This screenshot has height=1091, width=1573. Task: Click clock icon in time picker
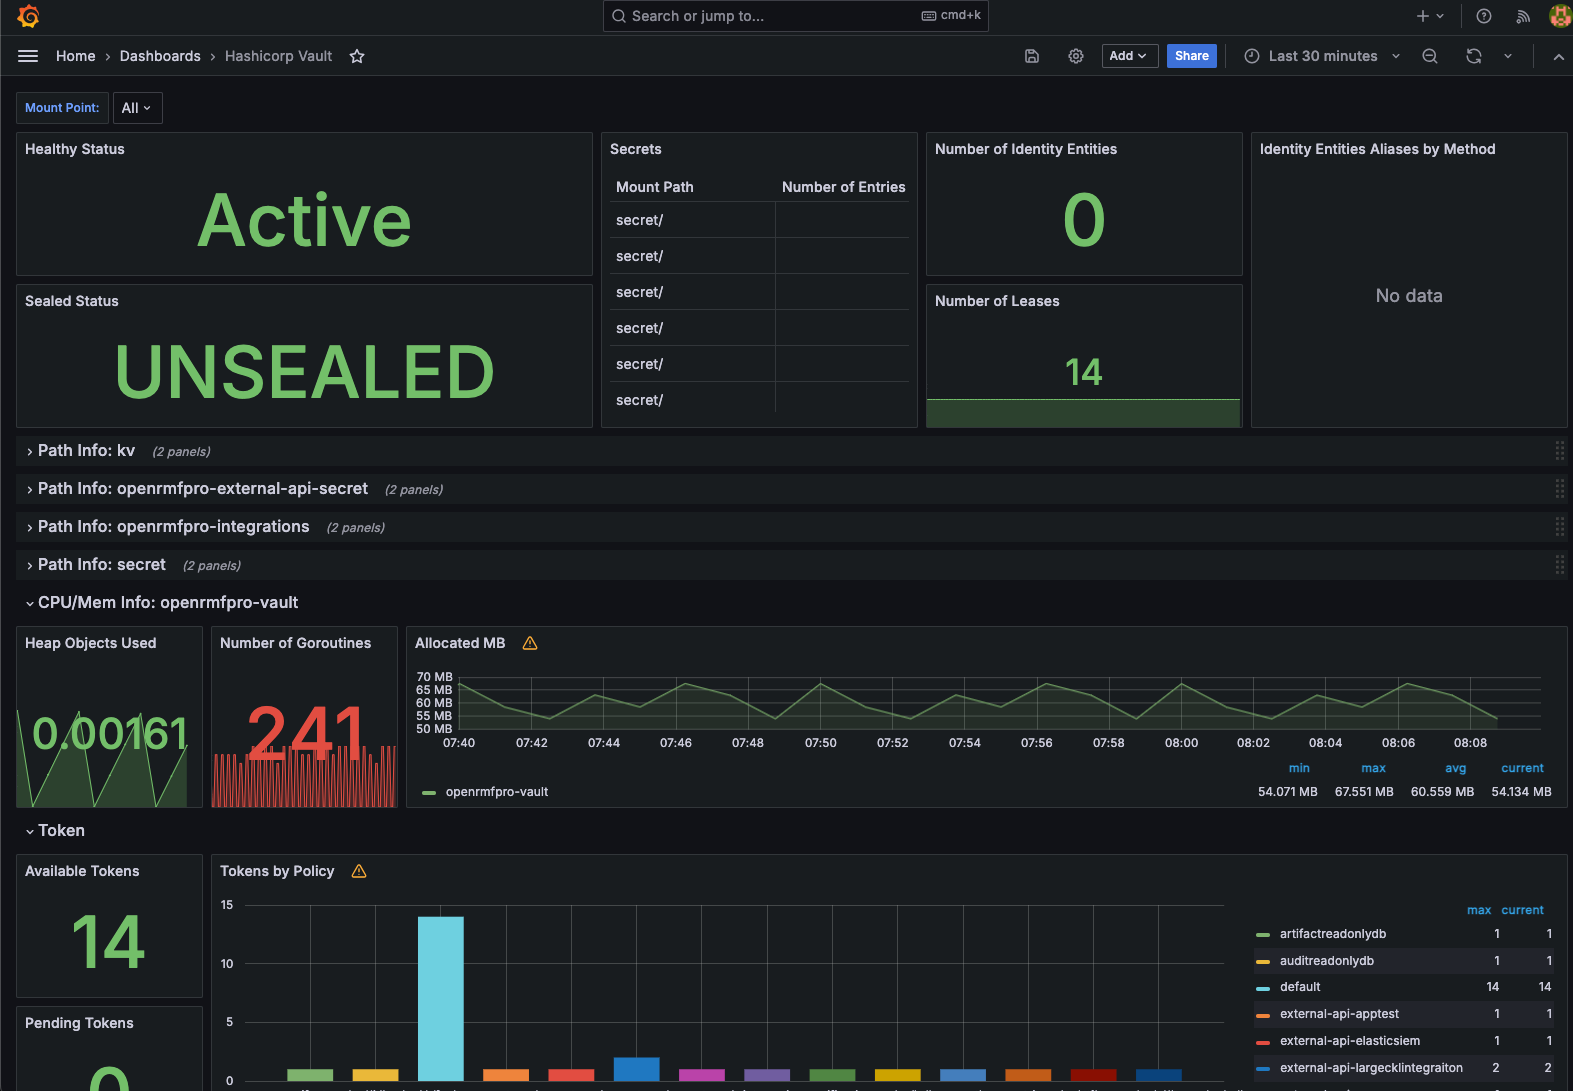pos(1252,56)
